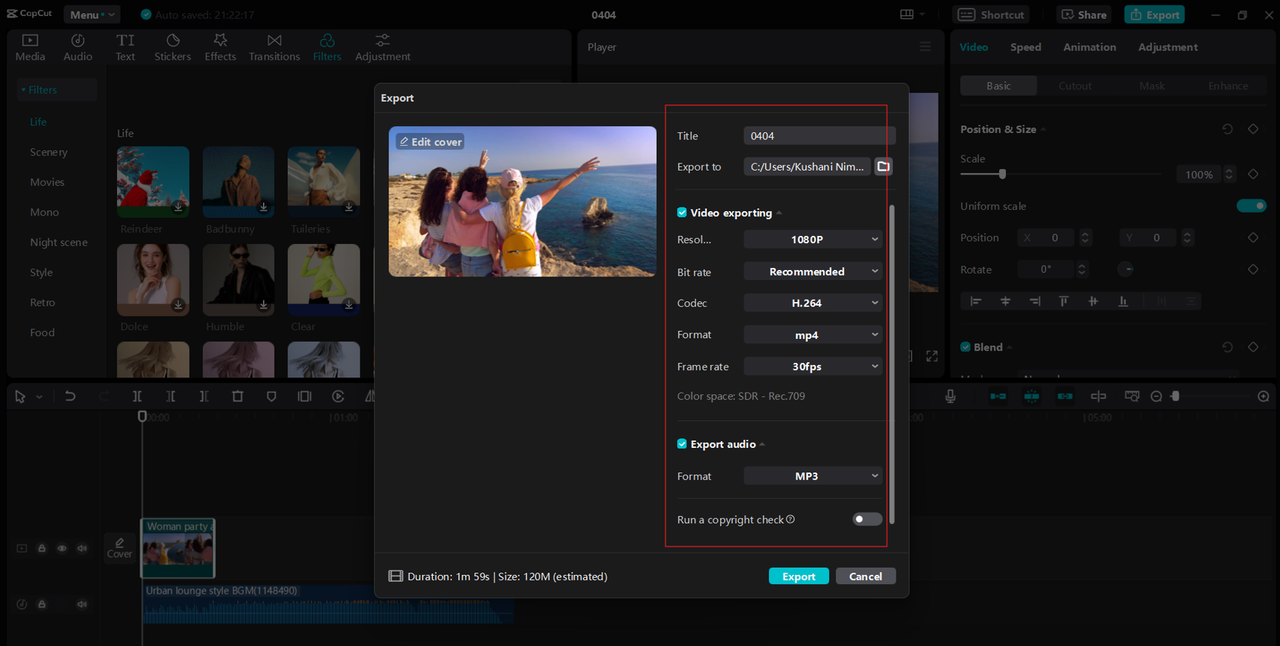Select the Cutout sub-tab

click(x=1075, y=86)
